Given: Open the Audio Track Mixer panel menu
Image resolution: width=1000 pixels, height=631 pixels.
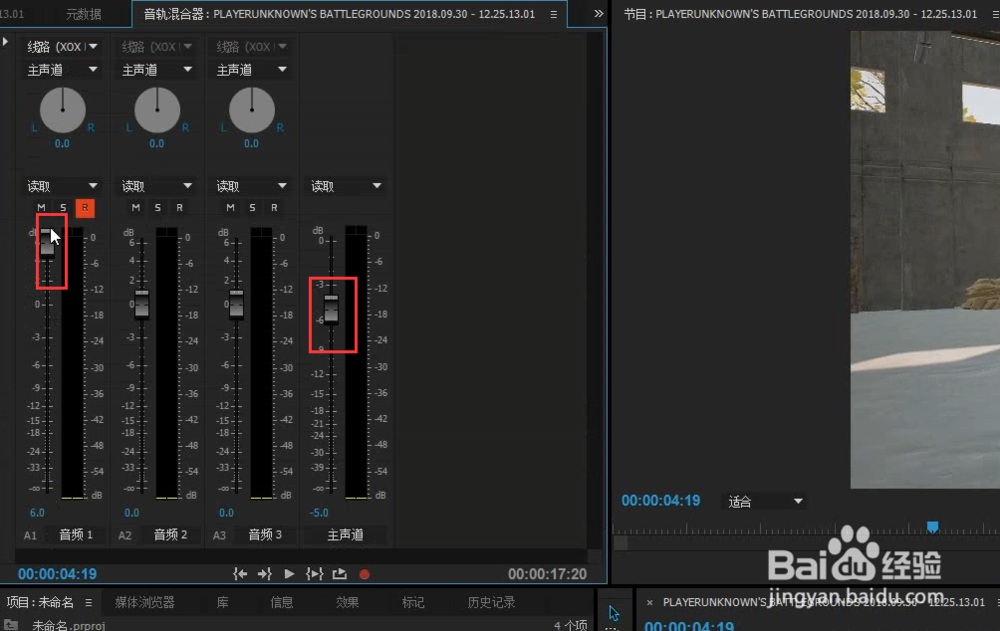Looking at the screenshot, I should click(x=554, y=14).
